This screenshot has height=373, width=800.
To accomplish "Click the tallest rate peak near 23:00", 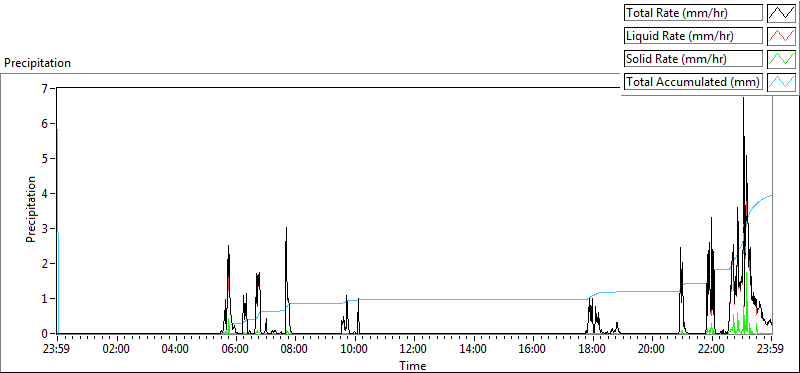I will pyautogui.click(x=743, y=98).
